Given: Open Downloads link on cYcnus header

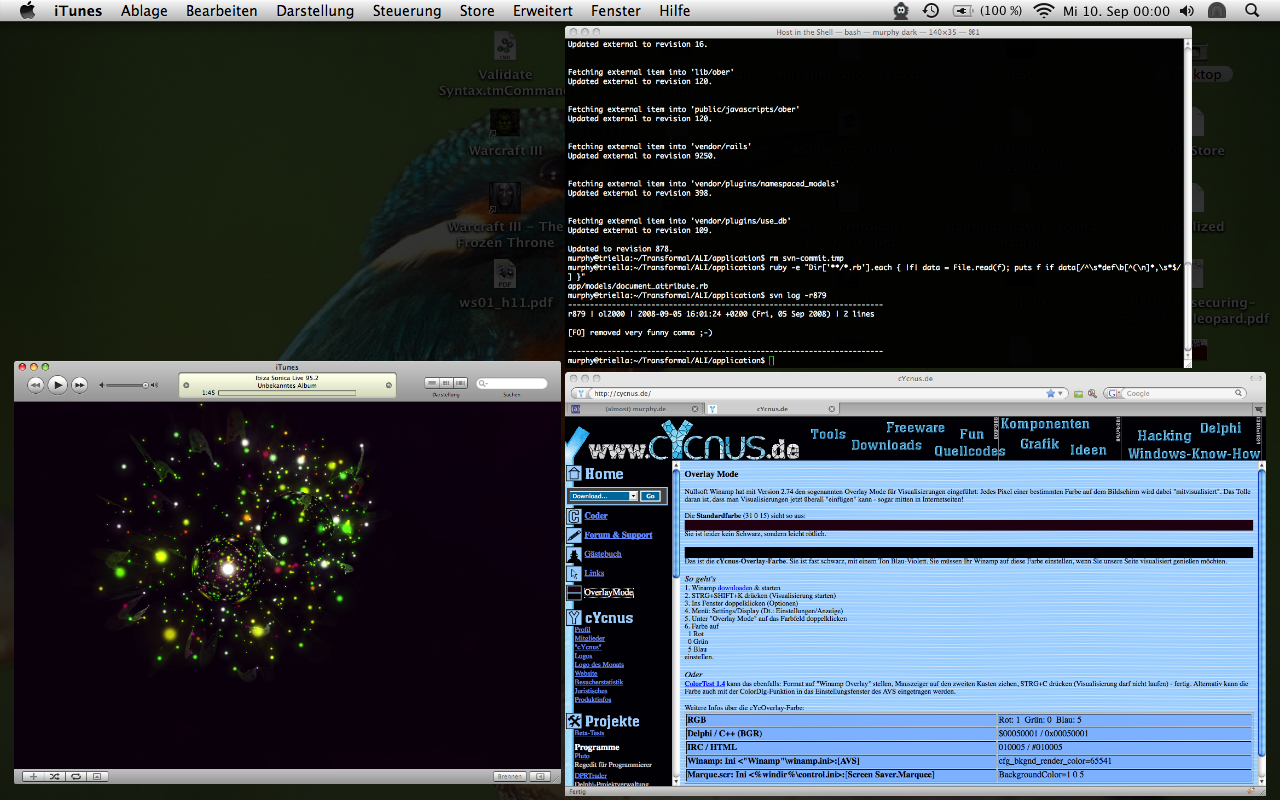Looking at the screenshot, I should click(886, 445).
